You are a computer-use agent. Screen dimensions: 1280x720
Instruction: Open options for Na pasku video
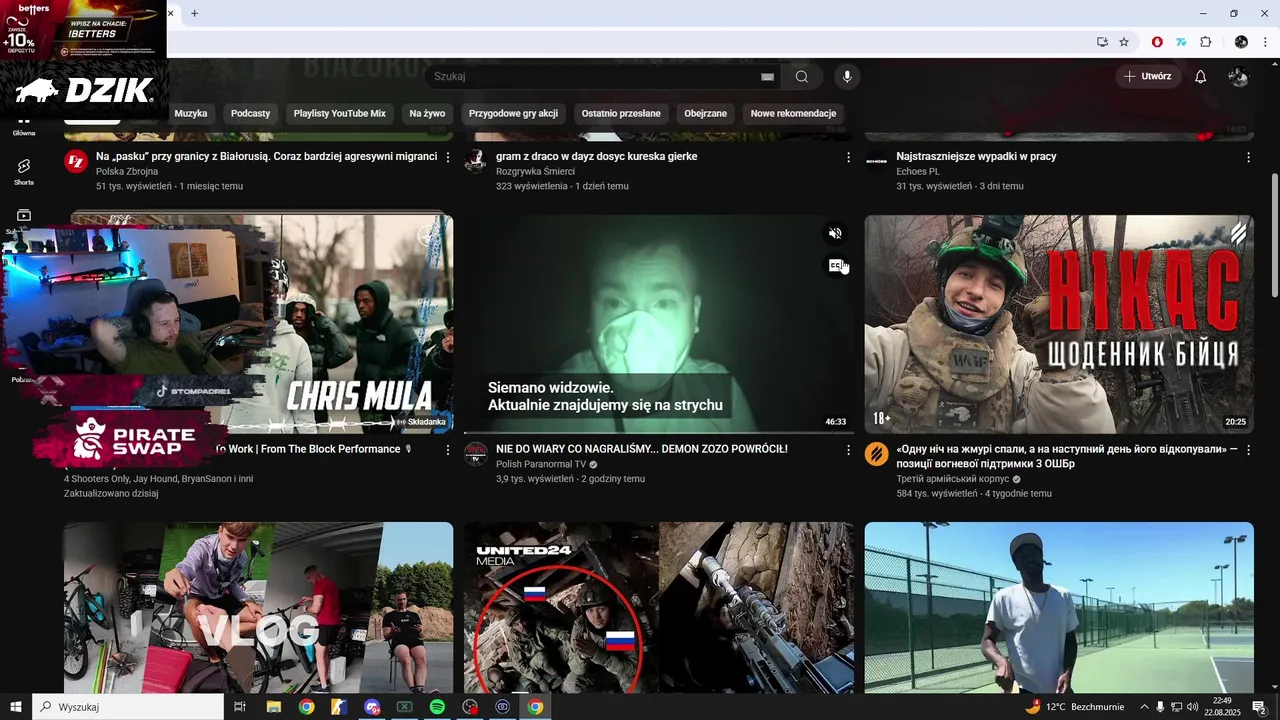coord(448,157)
